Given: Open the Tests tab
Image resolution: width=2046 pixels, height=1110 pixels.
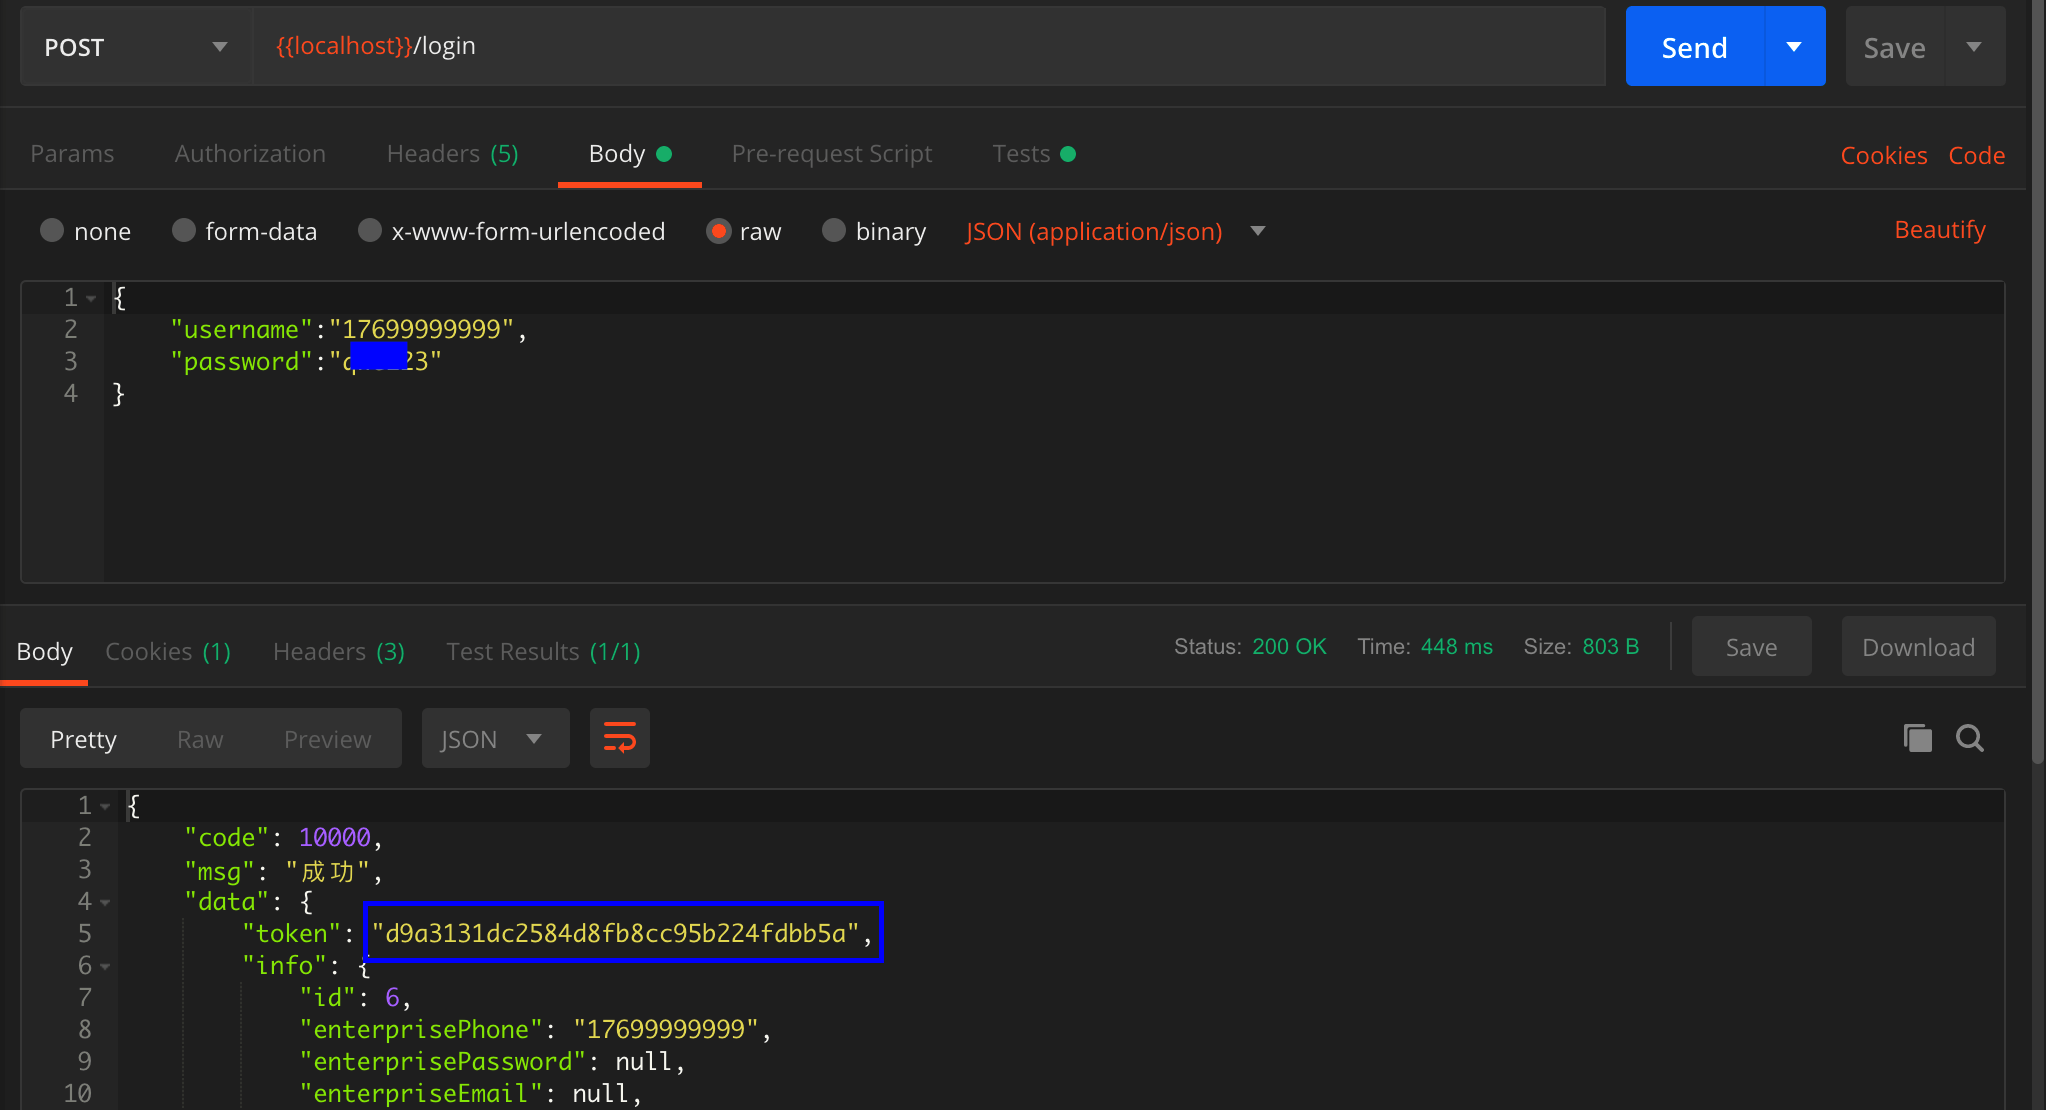Looking at the screenshot, I should click(1034, 153).
